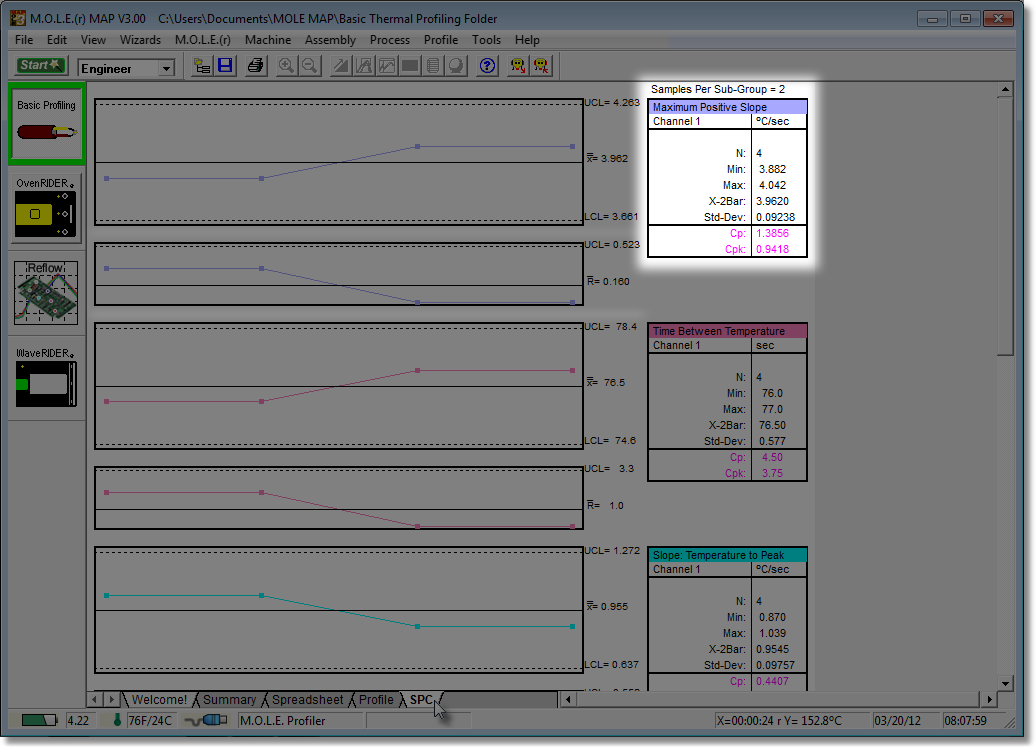Click the 03/20/12 date in status bar
Image resolution: width=1036 pixels, height=749 pixels.
(897, 721)
